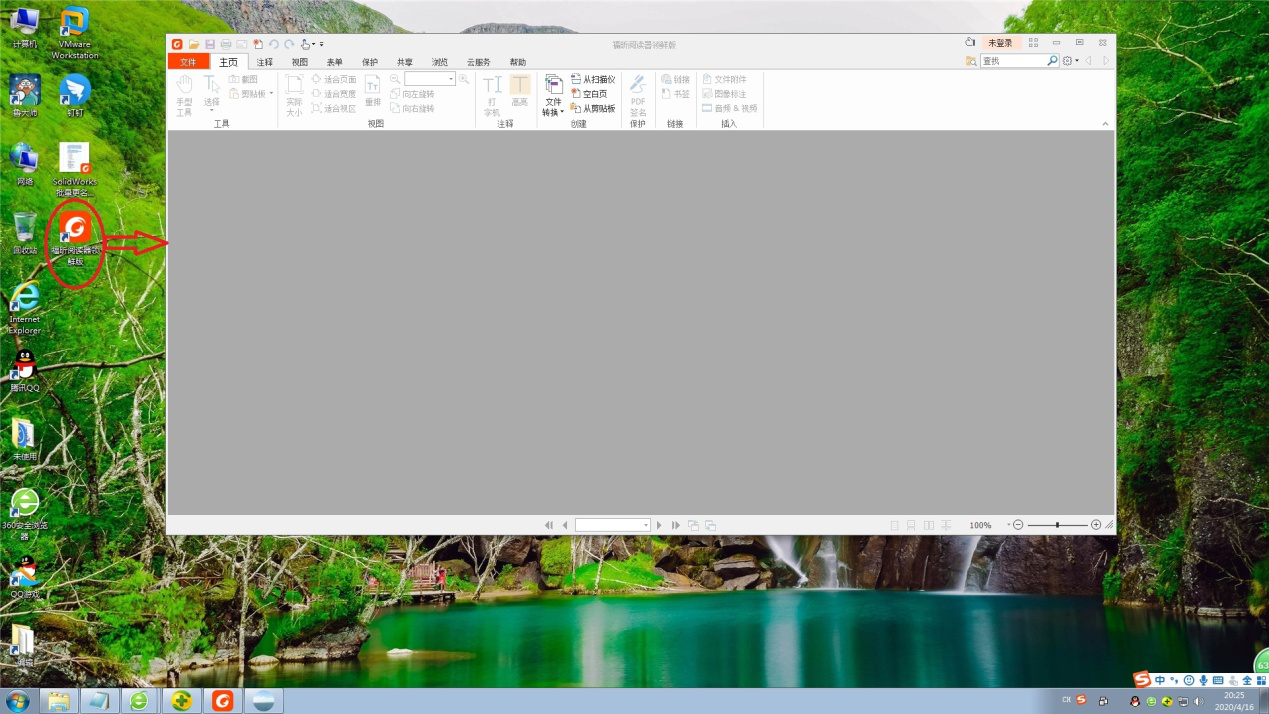Click the Foxit Reader icon in the taskbar
The image size is (1269, 714).
click(222, 701)
